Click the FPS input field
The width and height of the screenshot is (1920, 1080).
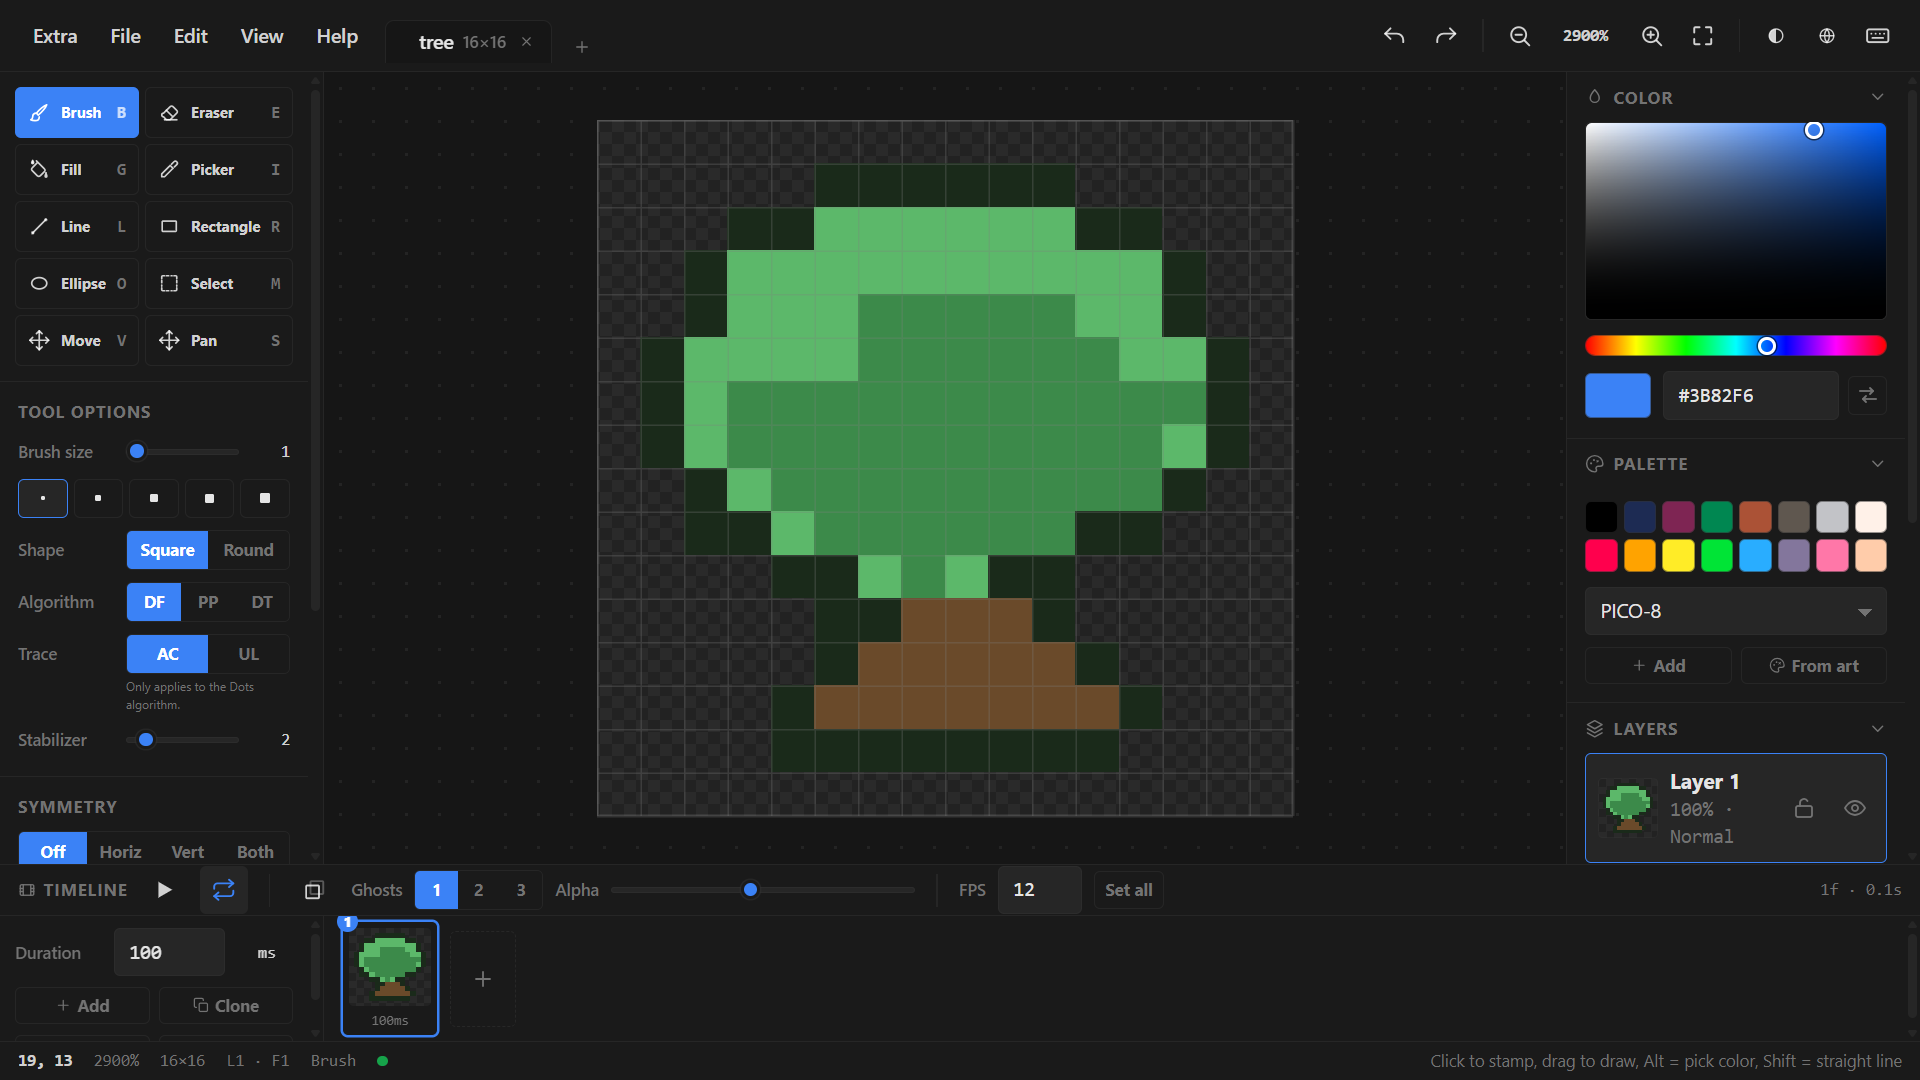[1039, 890]
